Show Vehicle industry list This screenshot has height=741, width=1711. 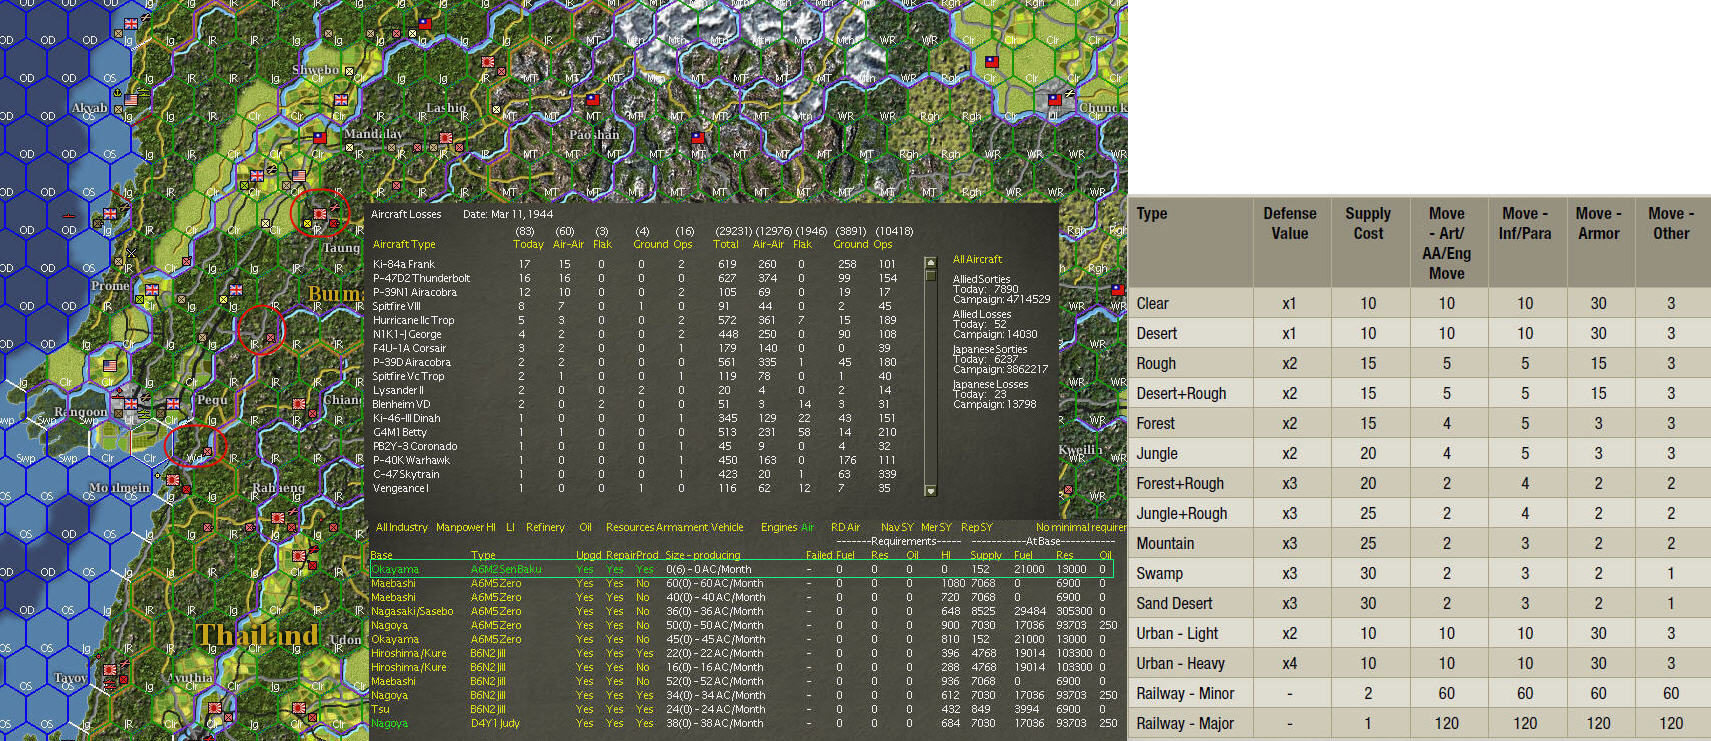(x=727, y=527)
